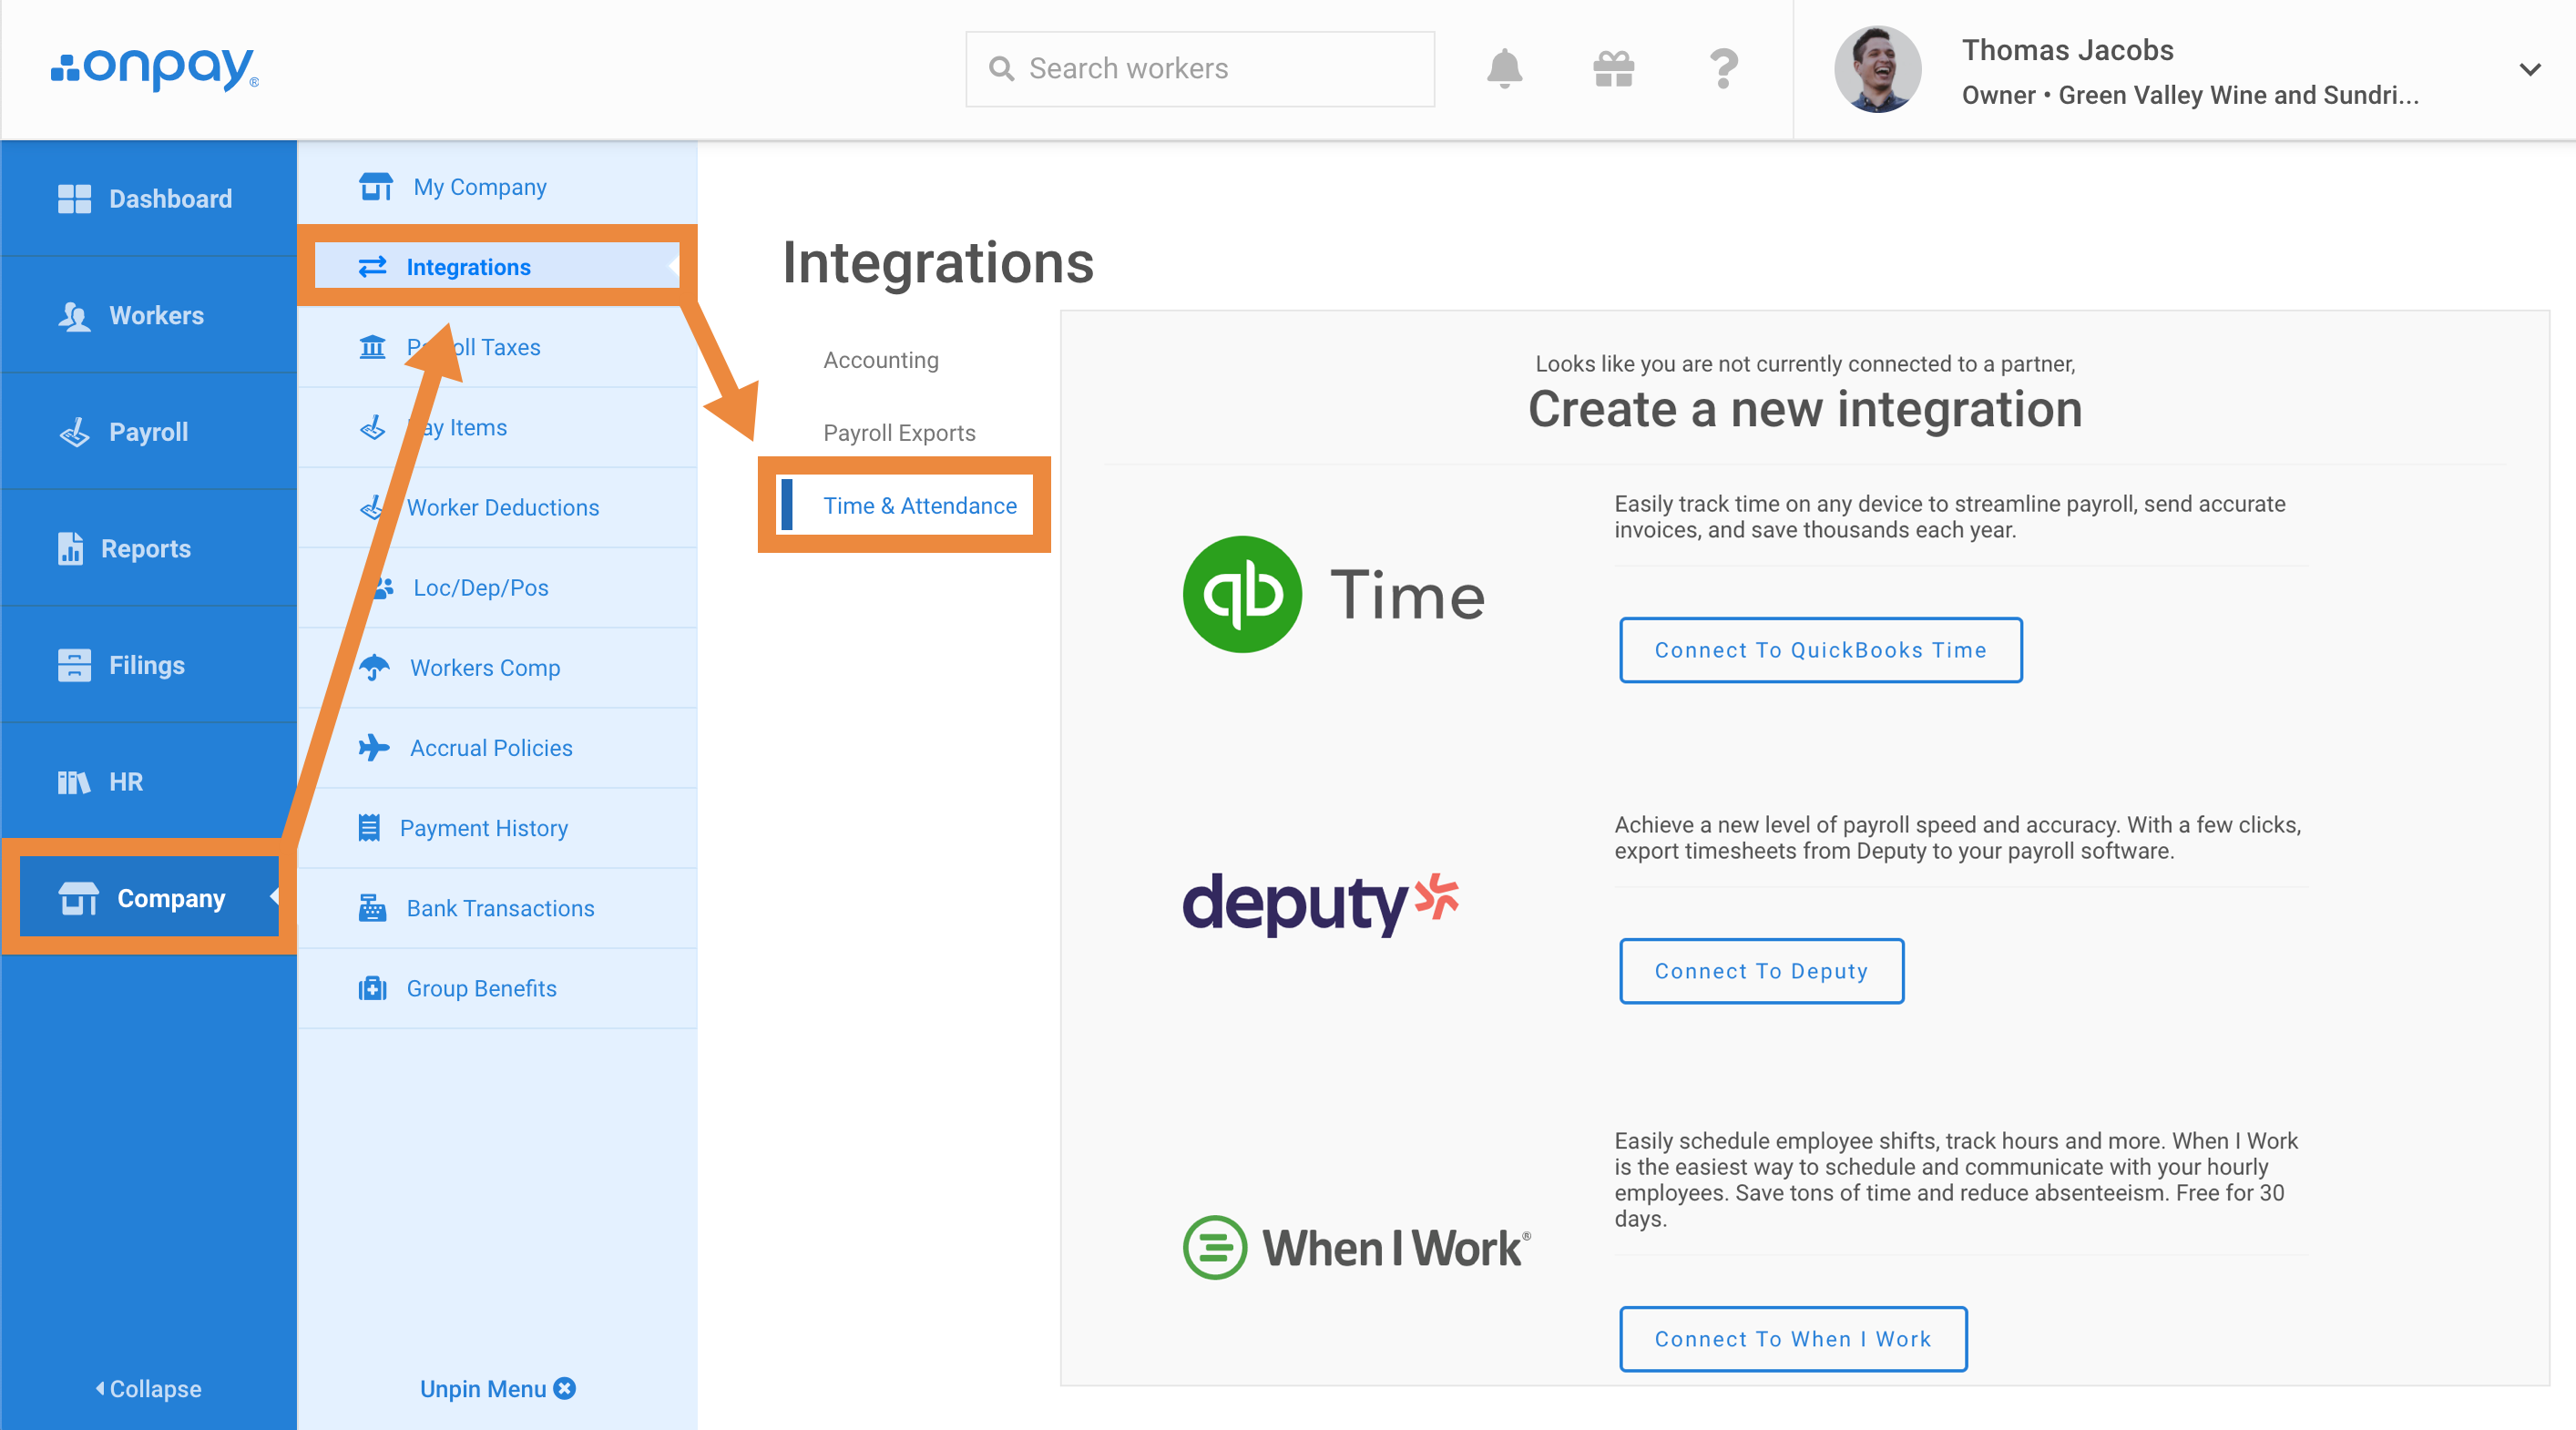
Task: Click Connect To QuickBooks Time button
Action: click(1820, 650)
